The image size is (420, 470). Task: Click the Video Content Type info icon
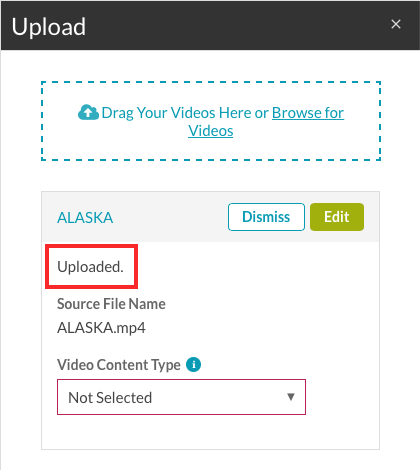(193, 364)
